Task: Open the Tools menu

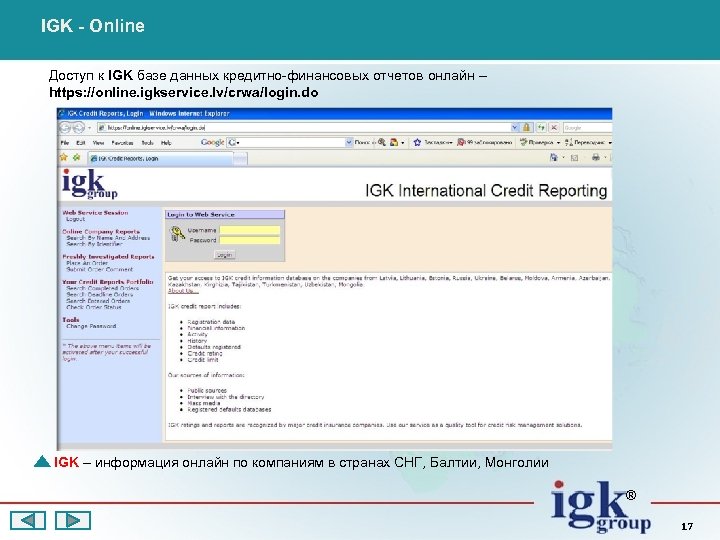Action: 147,143
